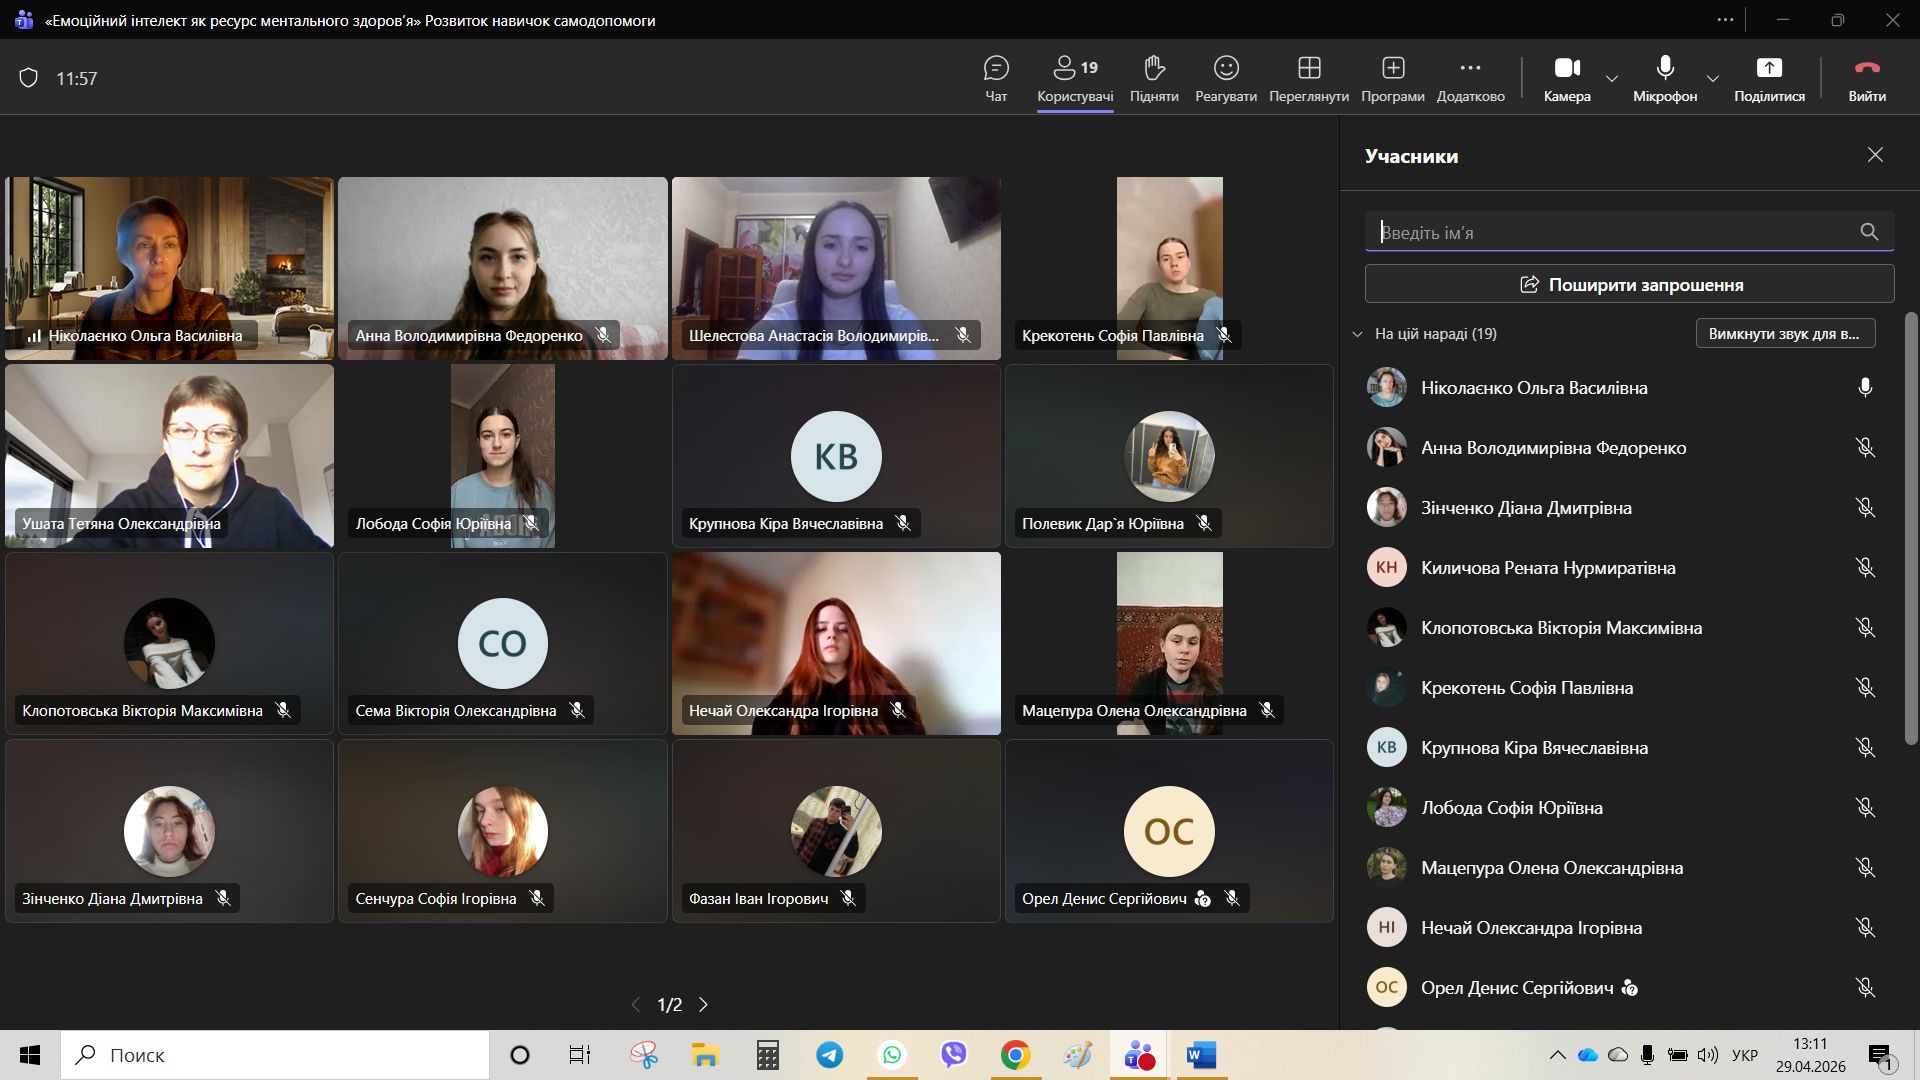Toggle the mic icon next to Ніколаєнко Ольга Василівна
Image resolution: width=1920 pixels, height=1080 pixels.
point(1865,388)
